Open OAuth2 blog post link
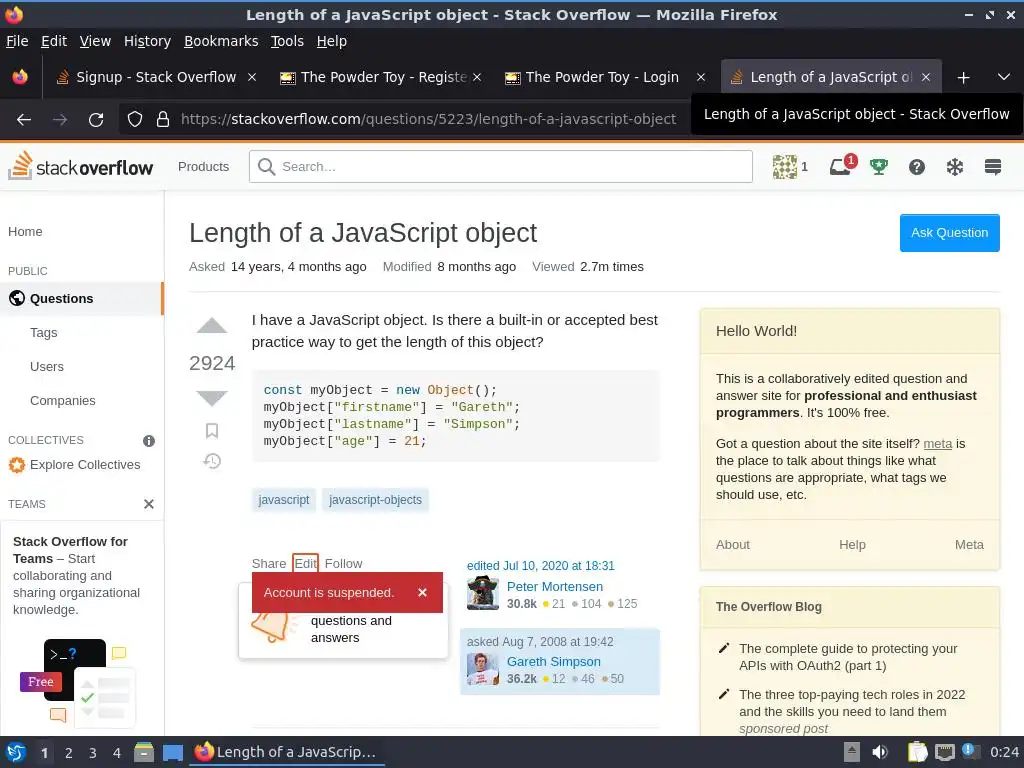 [848, 657]
